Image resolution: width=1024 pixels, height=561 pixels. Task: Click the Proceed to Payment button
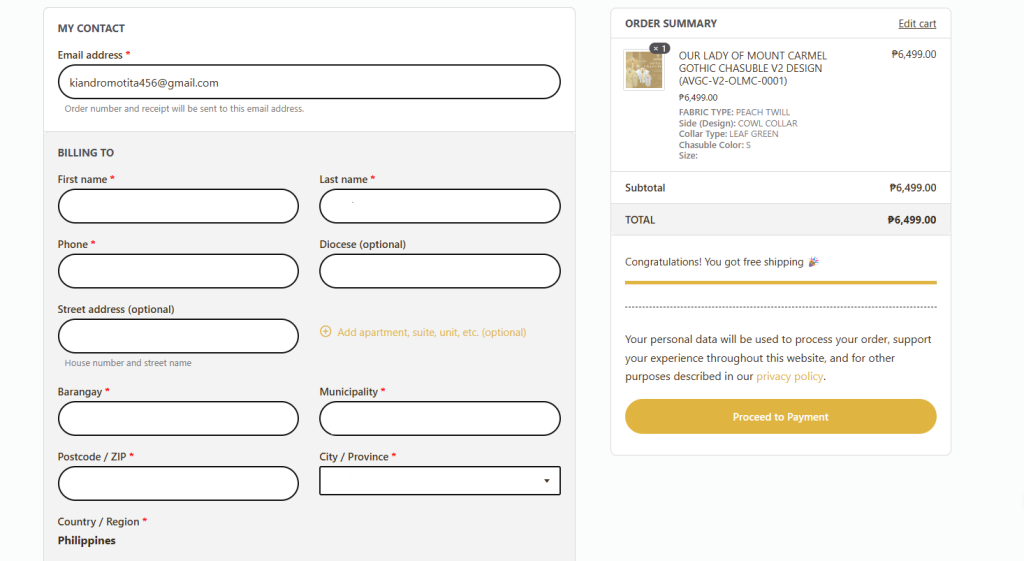(x=780, y=417)
